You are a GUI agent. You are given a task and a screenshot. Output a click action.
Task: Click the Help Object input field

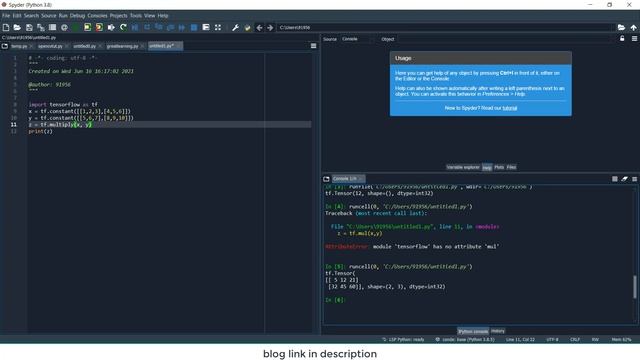pyautogui.click(x=505, y=39)
